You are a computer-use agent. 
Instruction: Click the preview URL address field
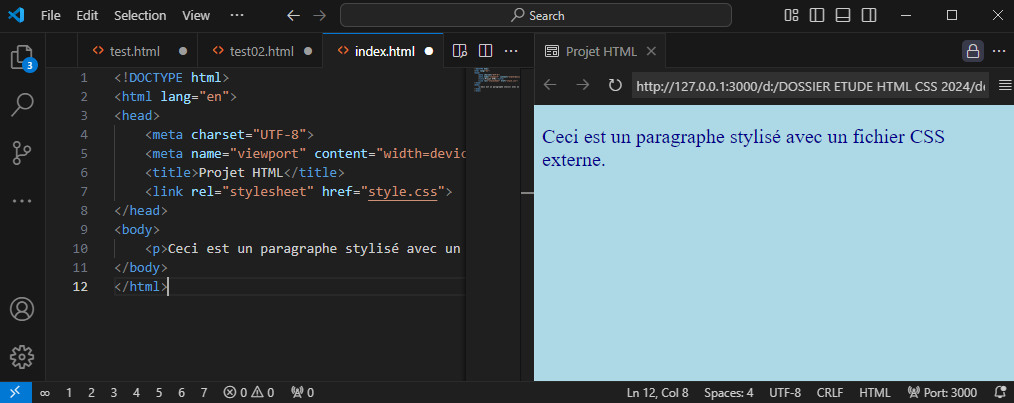coord(810,85)
